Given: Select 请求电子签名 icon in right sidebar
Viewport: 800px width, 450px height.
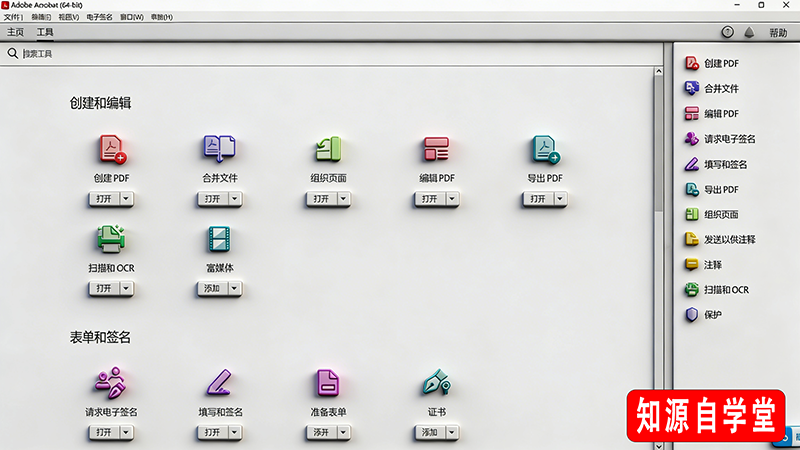Looking at the screenshot, I should 692,139.
